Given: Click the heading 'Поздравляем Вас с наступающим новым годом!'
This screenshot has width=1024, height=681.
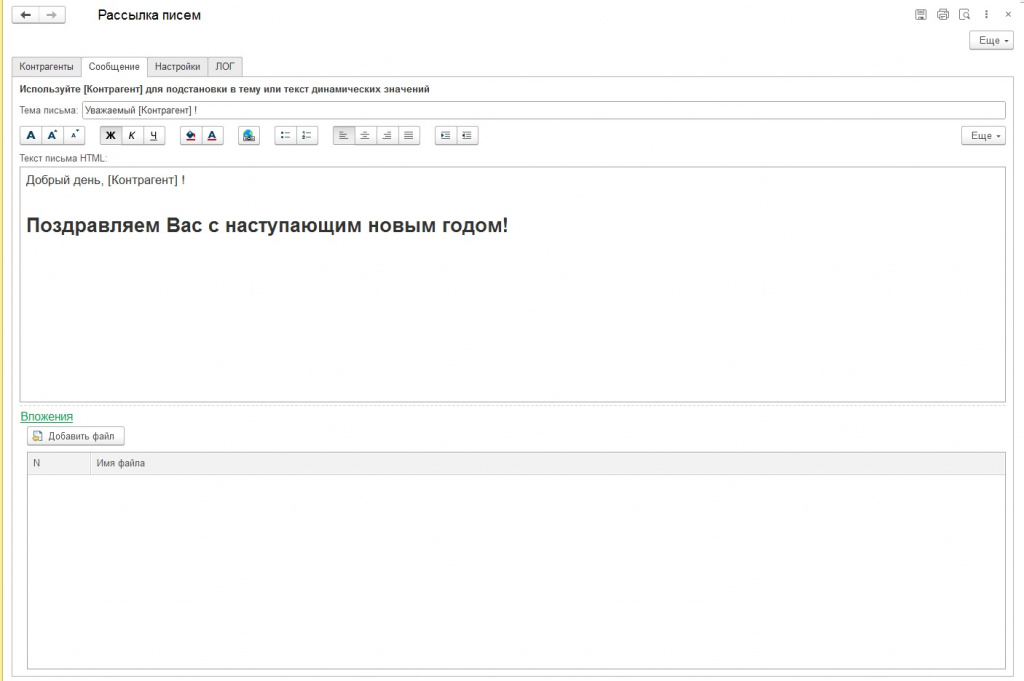Looking at the screenshot, I should tap(267, 225).
